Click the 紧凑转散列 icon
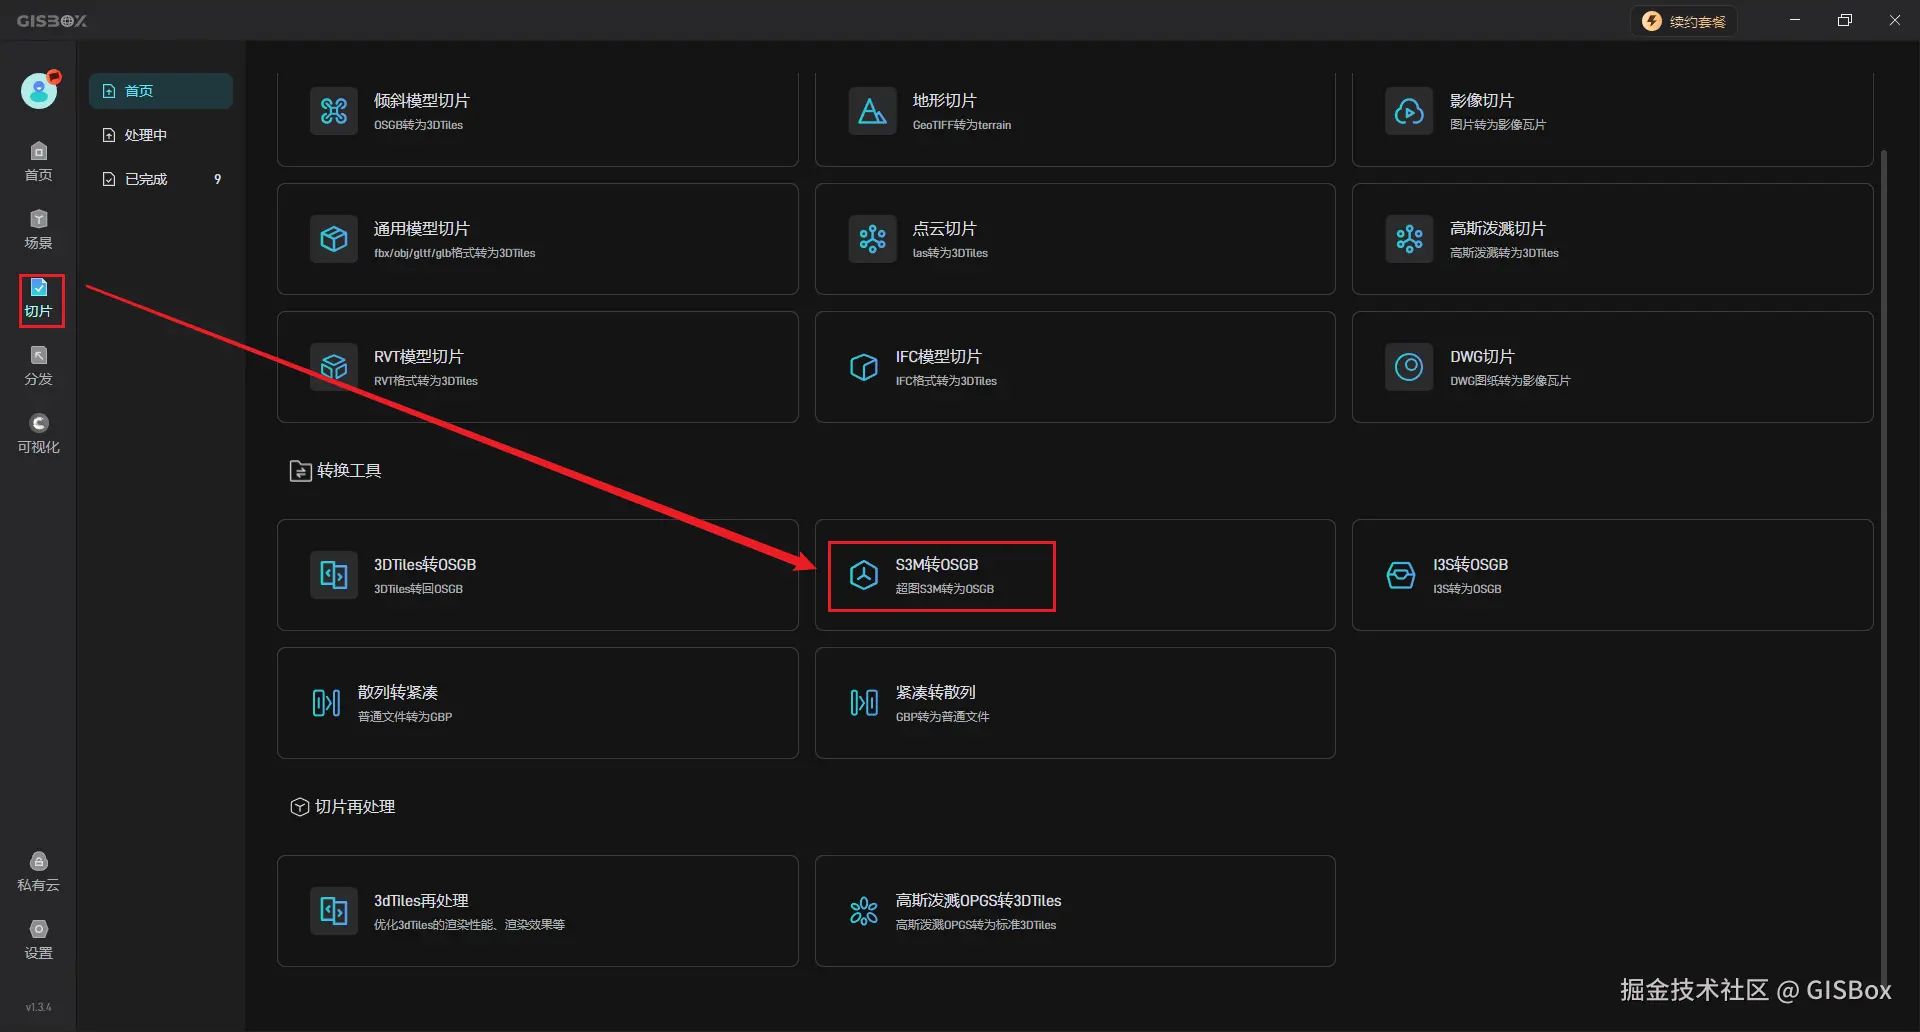The image size is (1920, 1032). 864,703
